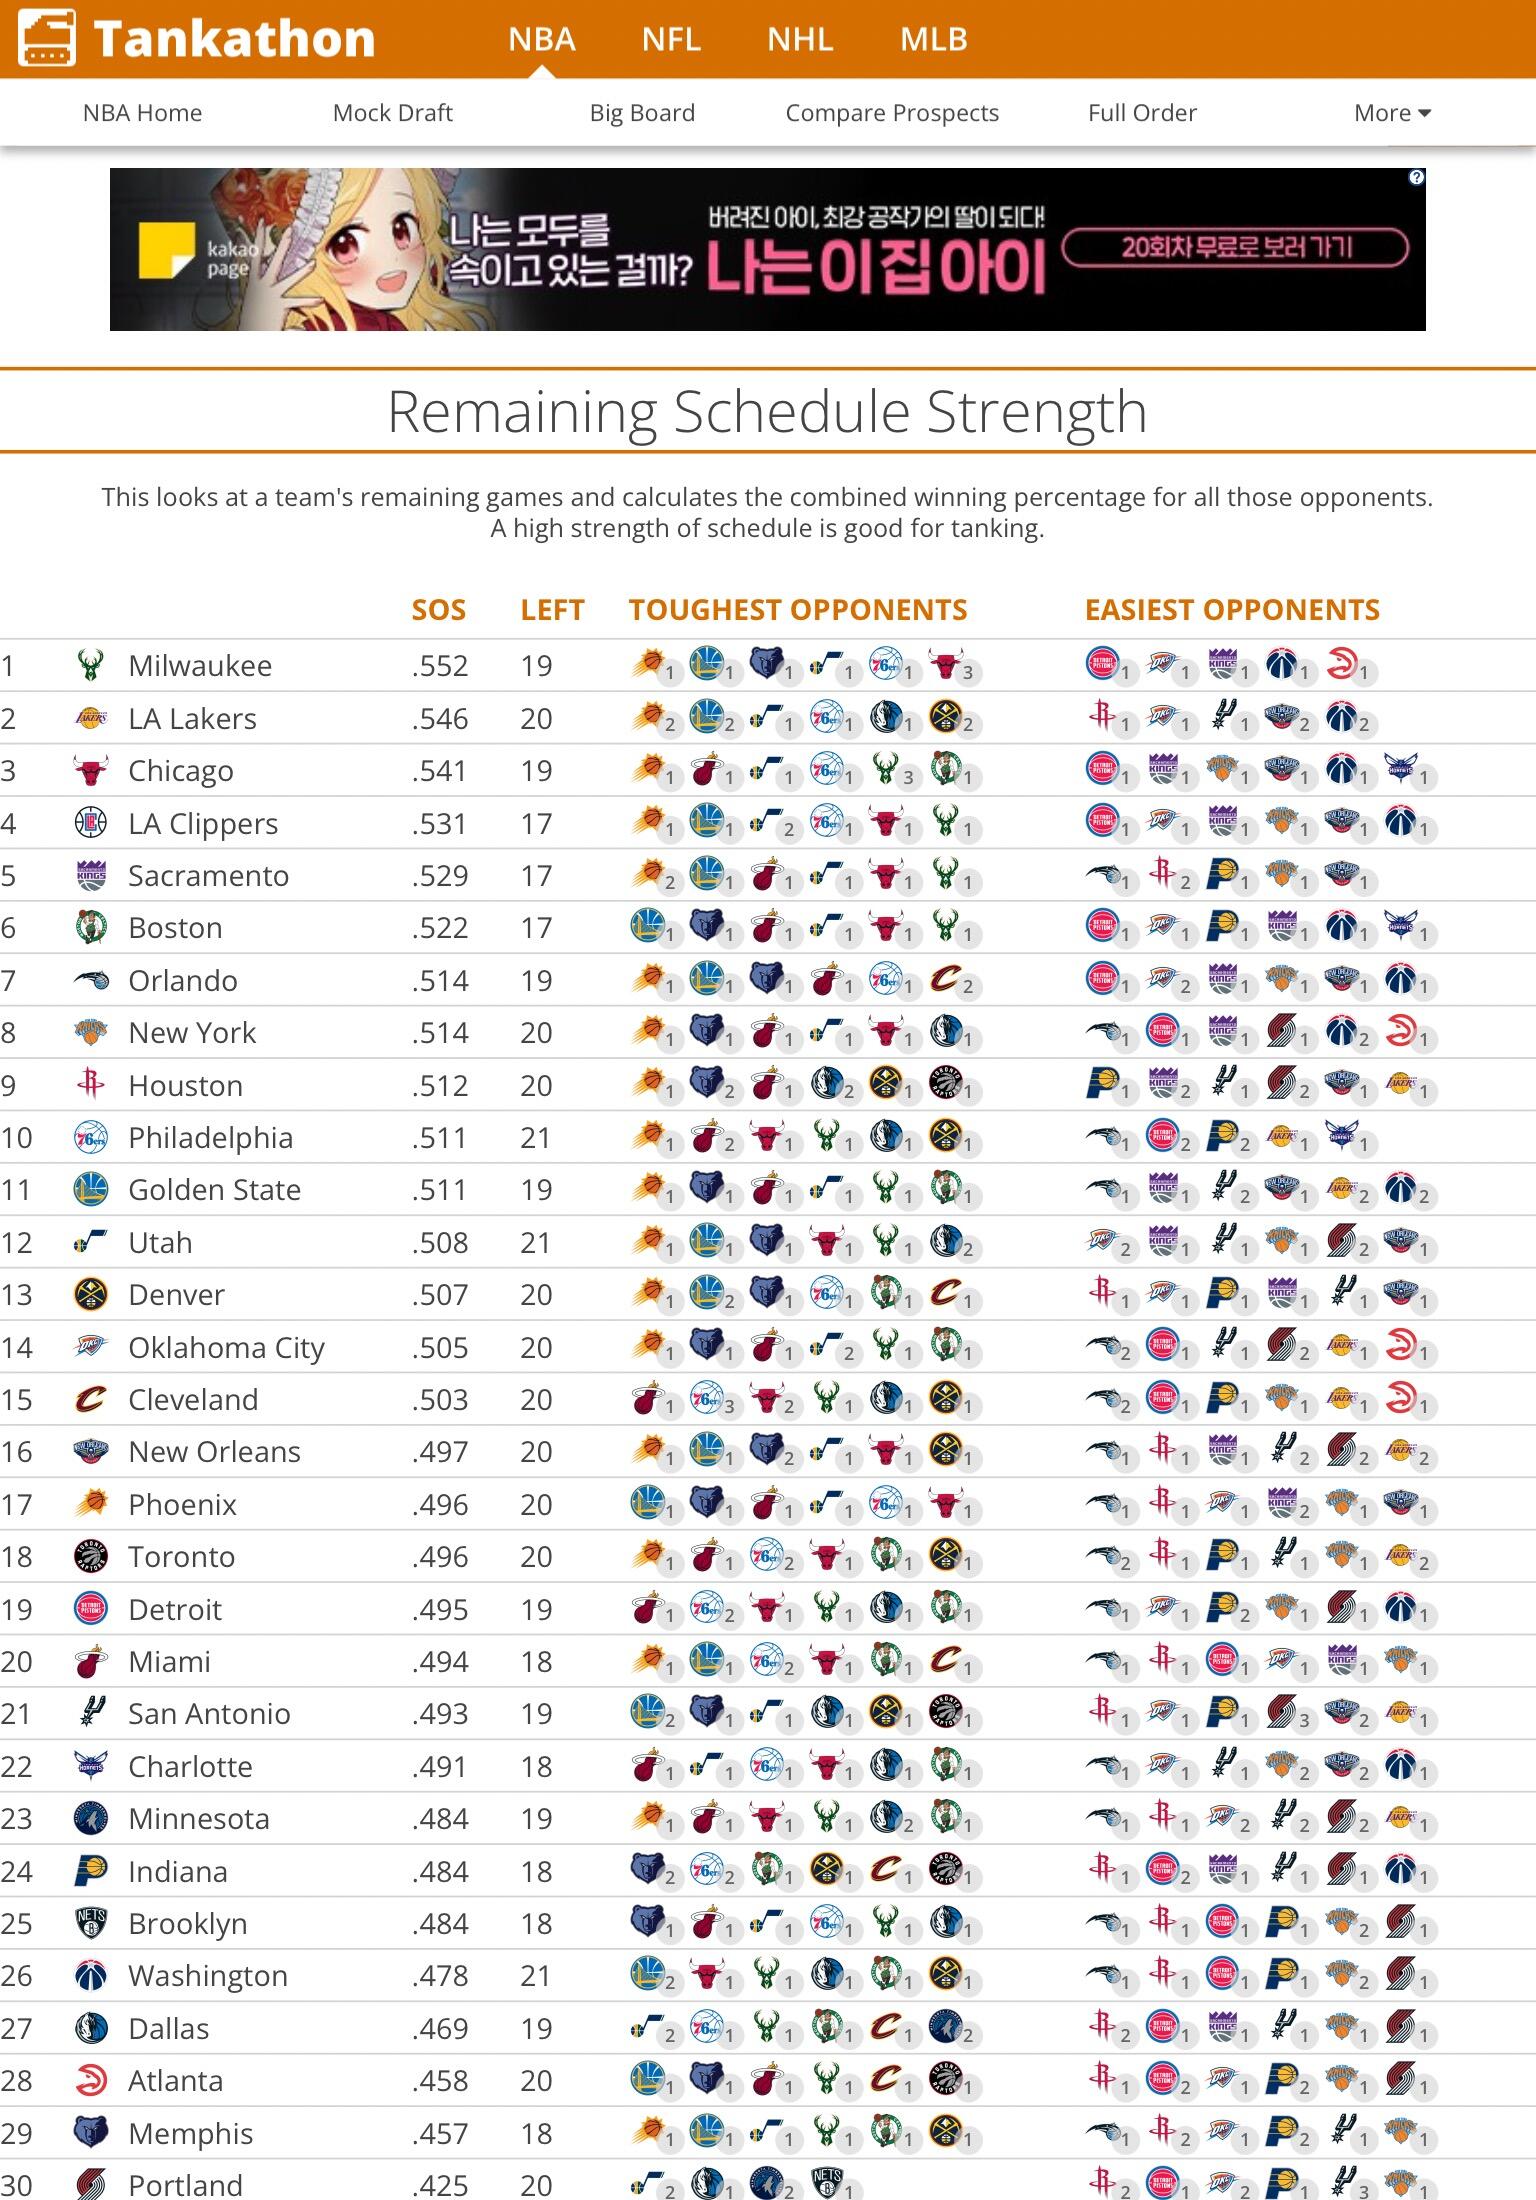
Task: Open the Mock Draft page
Action: [x=392, y=113]
